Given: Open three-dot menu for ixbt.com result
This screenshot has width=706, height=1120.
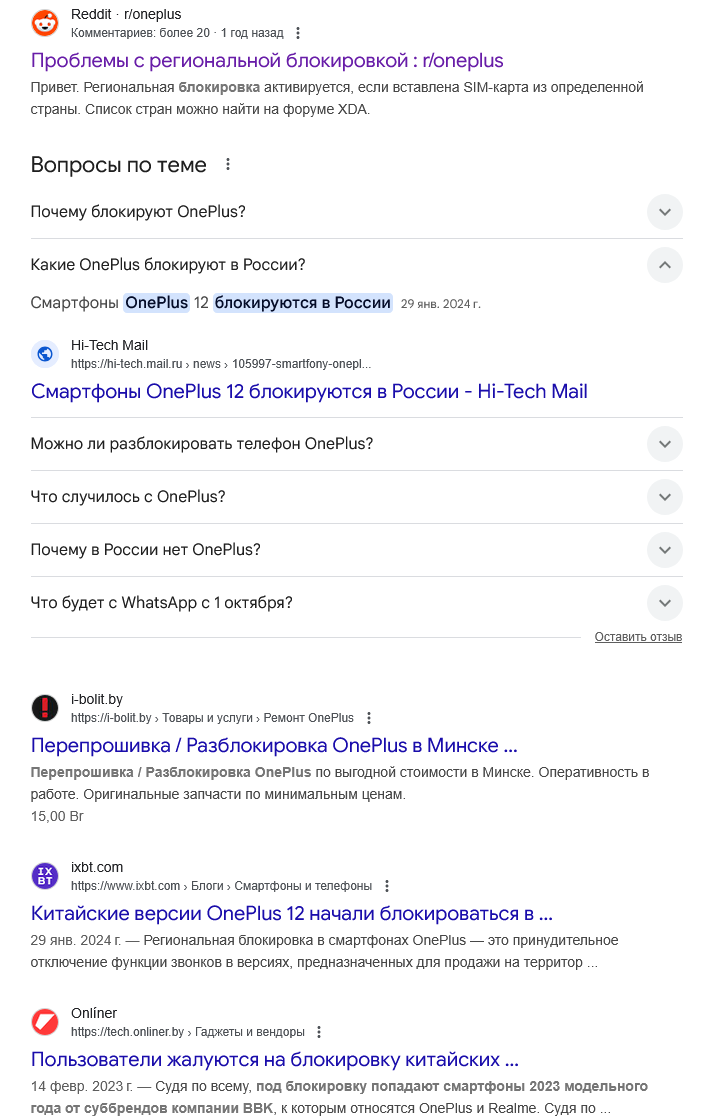Looking at the screenshot, I should (x=387, y=886).
